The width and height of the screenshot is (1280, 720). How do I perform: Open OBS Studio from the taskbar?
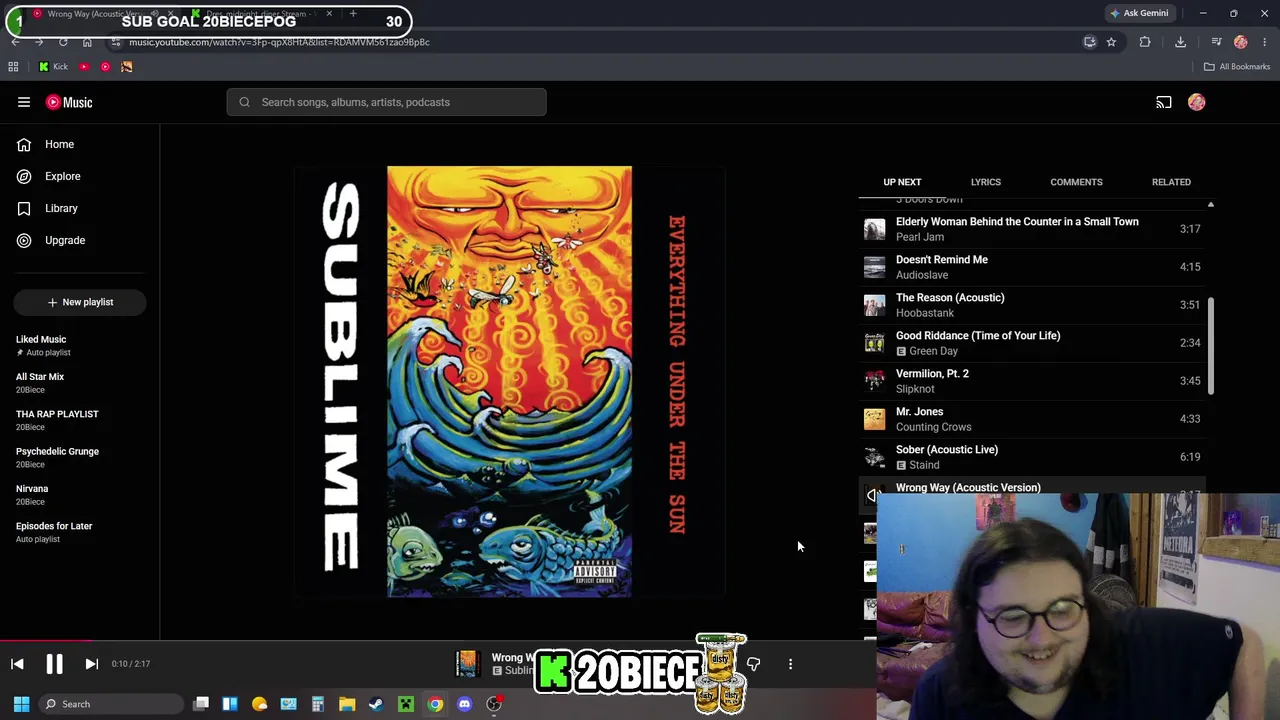(494, 704)
